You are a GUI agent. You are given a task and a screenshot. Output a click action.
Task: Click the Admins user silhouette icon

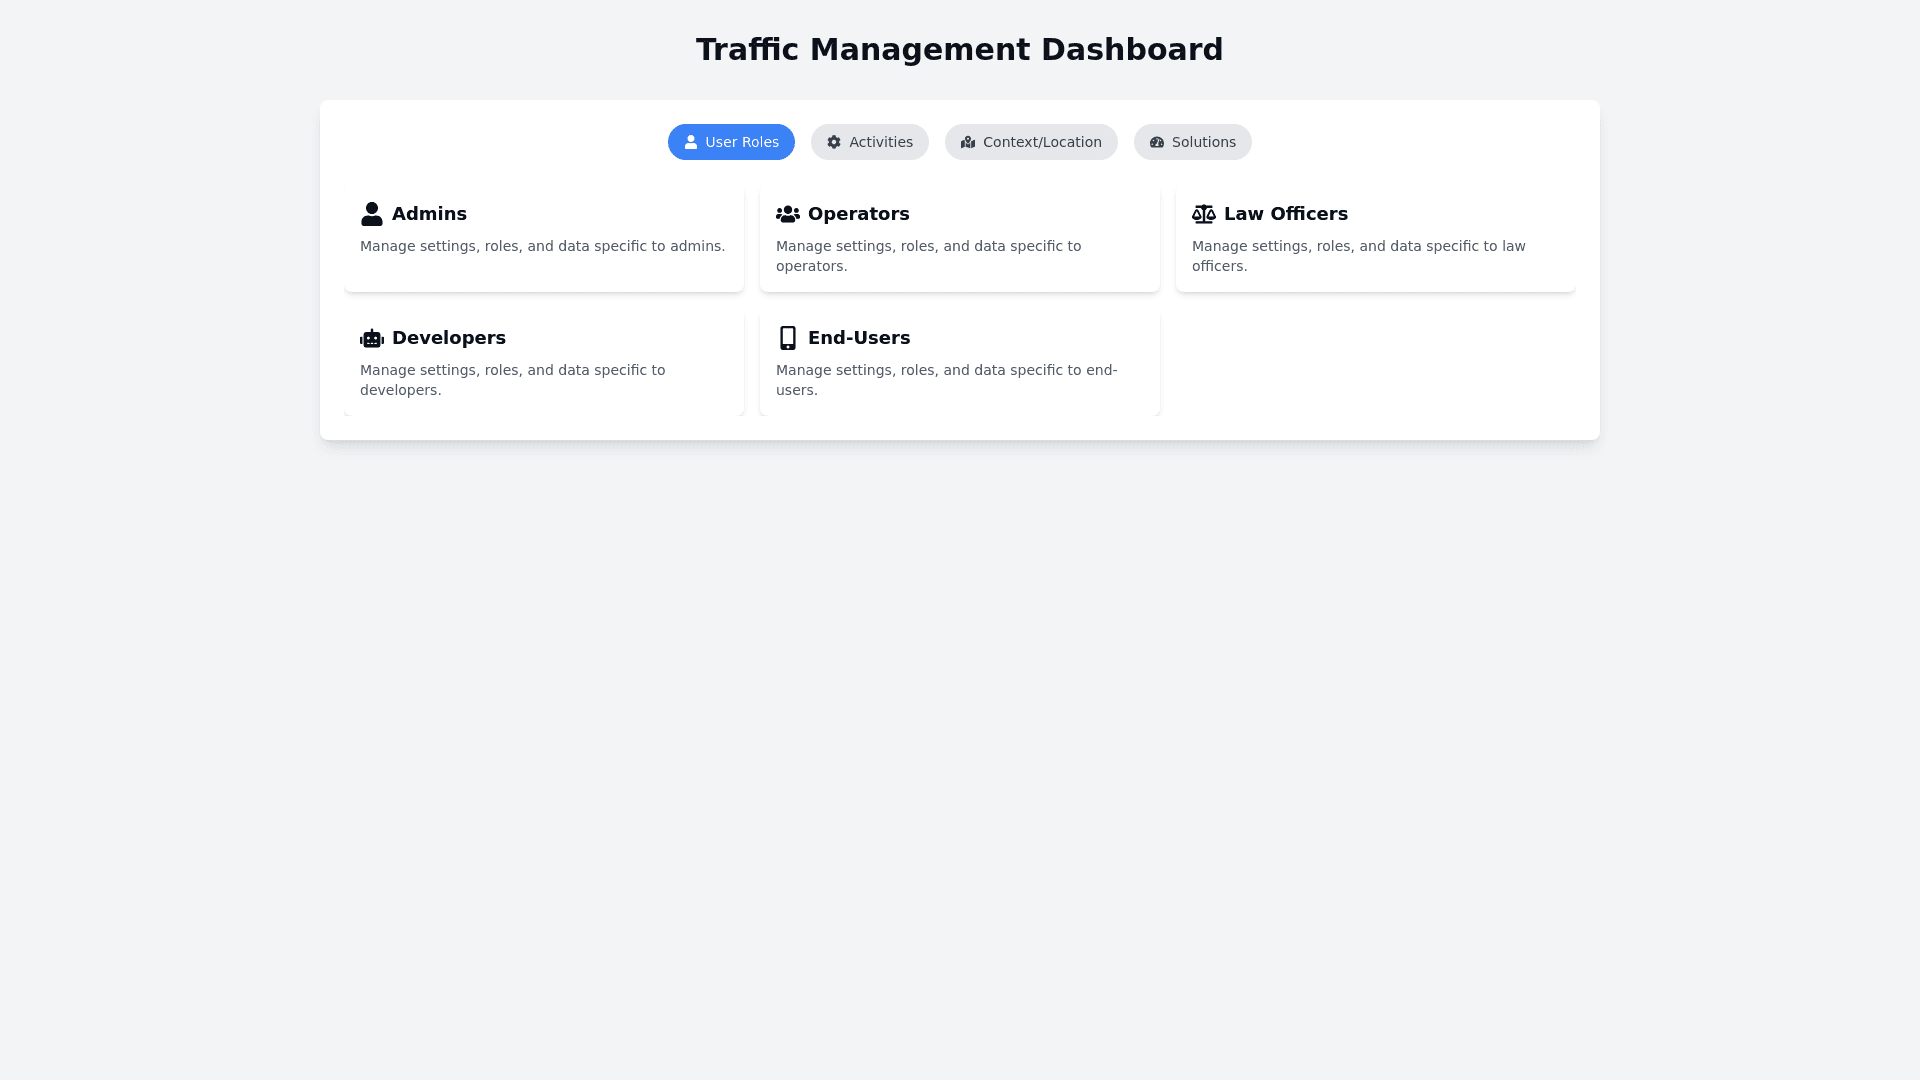(x=372, y=214)
